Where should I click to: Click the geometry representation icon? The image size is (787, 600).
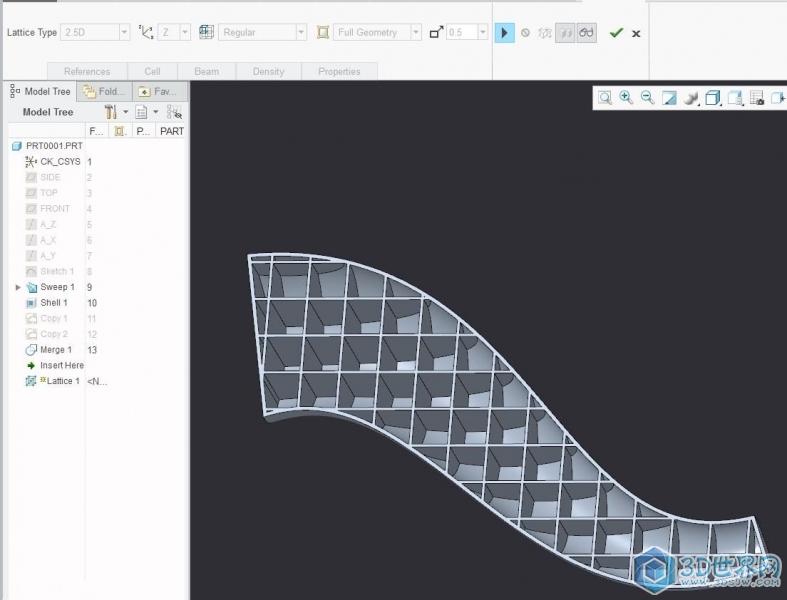coord(323,33)
